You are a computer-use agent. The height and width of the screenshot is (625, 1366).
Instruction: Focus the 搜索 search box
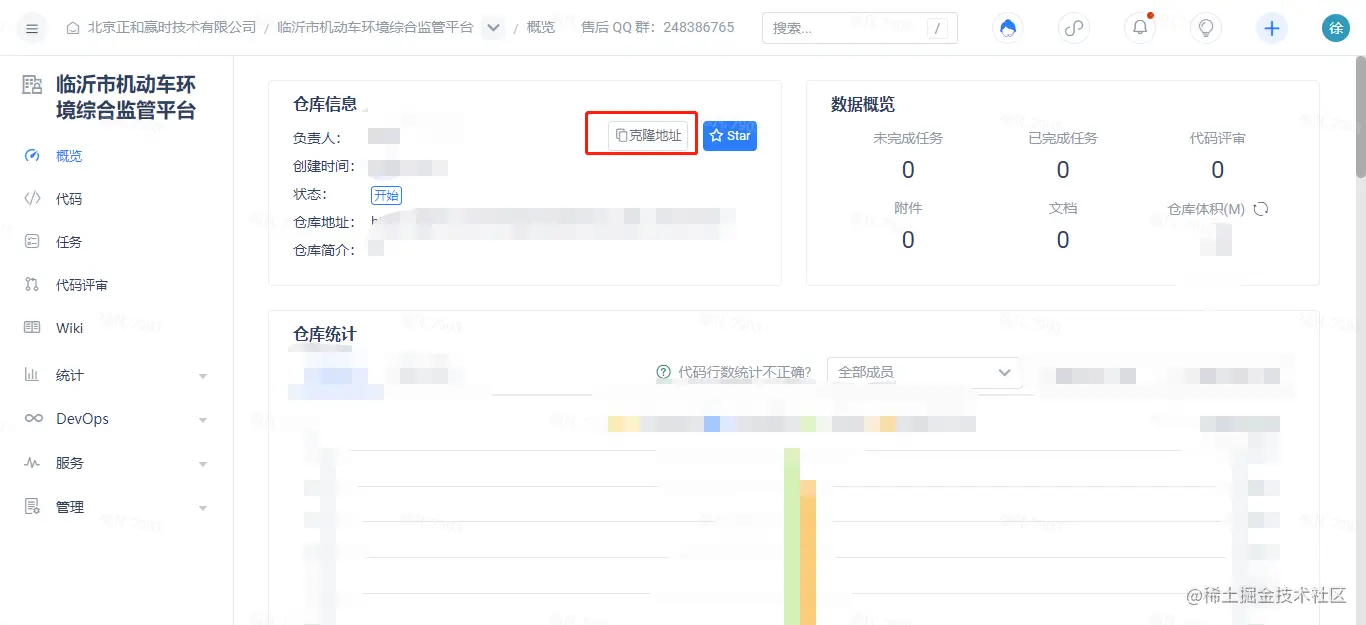(x=860, y=28)
